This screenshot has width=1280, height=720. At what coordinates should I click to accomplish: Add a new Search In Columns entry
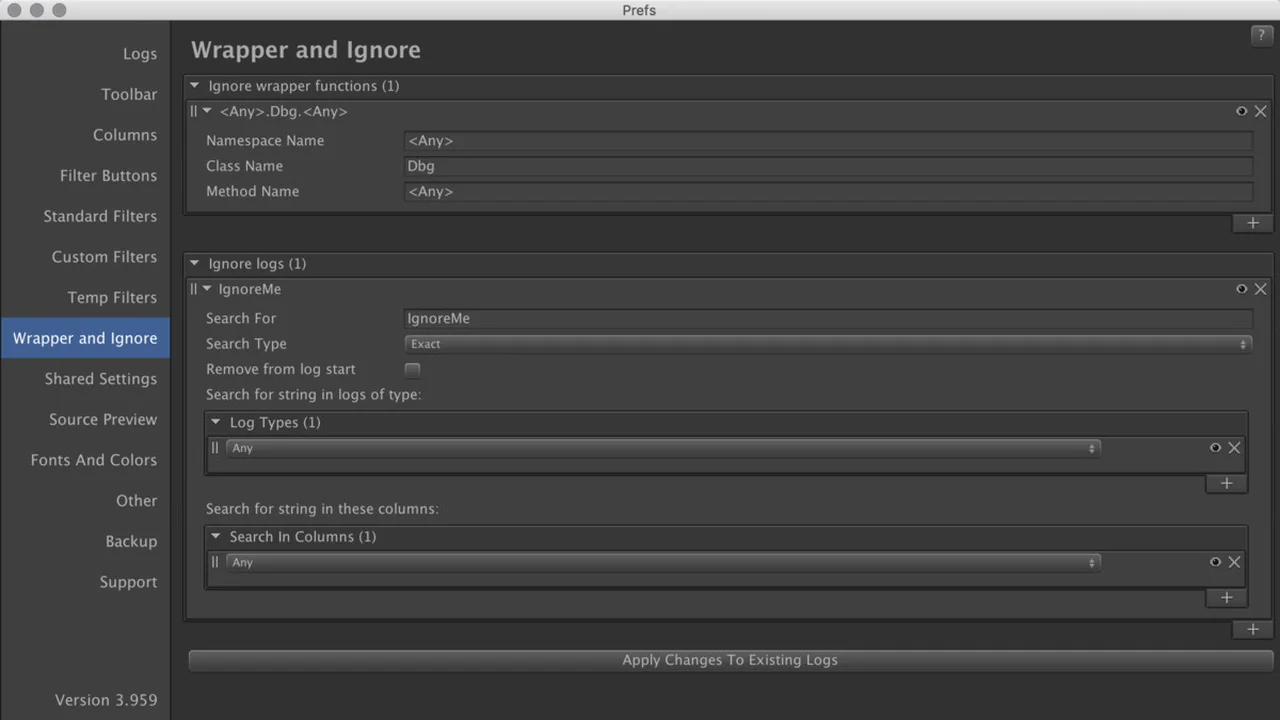(x=1227, y=597)
